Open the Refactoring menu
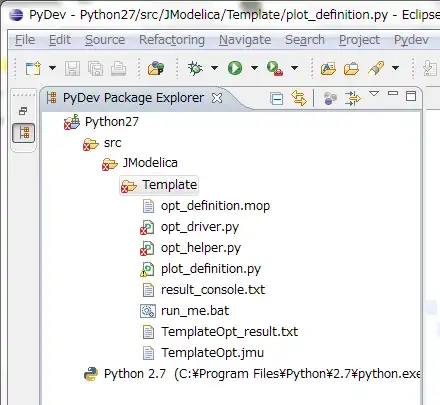This screenshot has width=440, height=405. pos(172,40)
